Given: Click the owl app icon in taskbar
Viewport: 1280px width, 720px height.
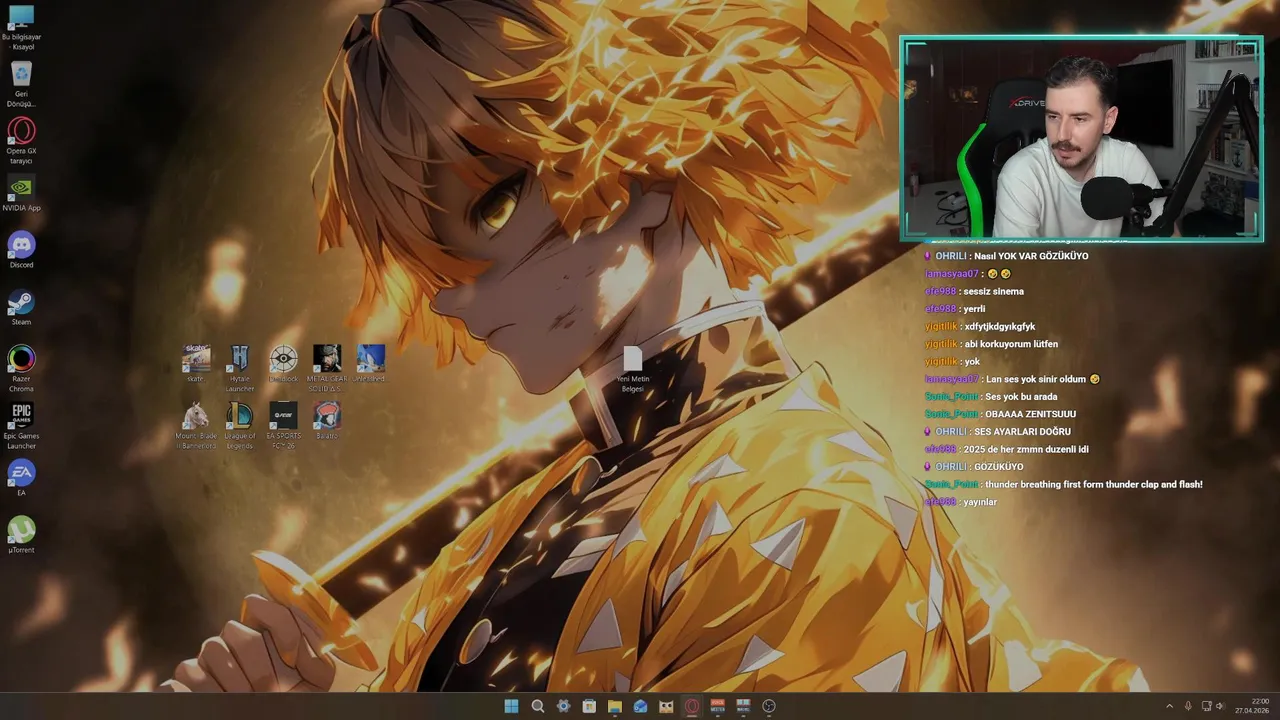Looking at the screenshot, I should pyautogui.click(x=666, y=706).
